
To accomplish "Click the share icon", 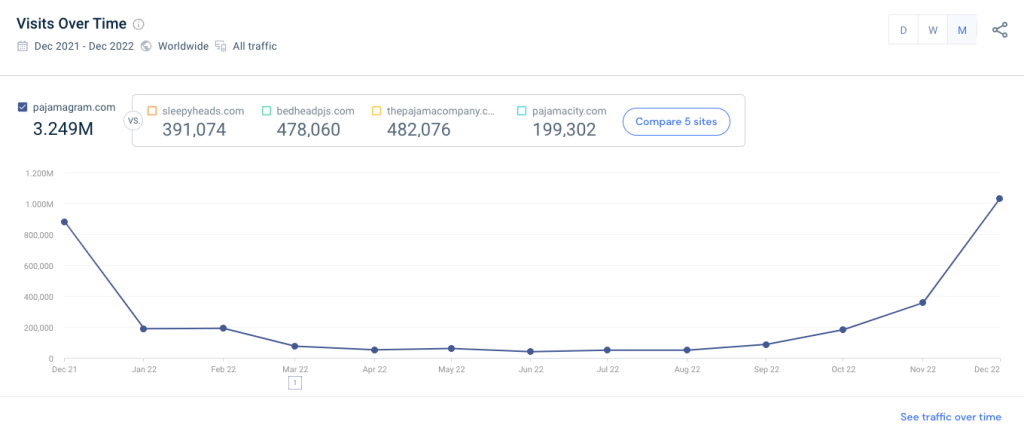I will [999, 30].
